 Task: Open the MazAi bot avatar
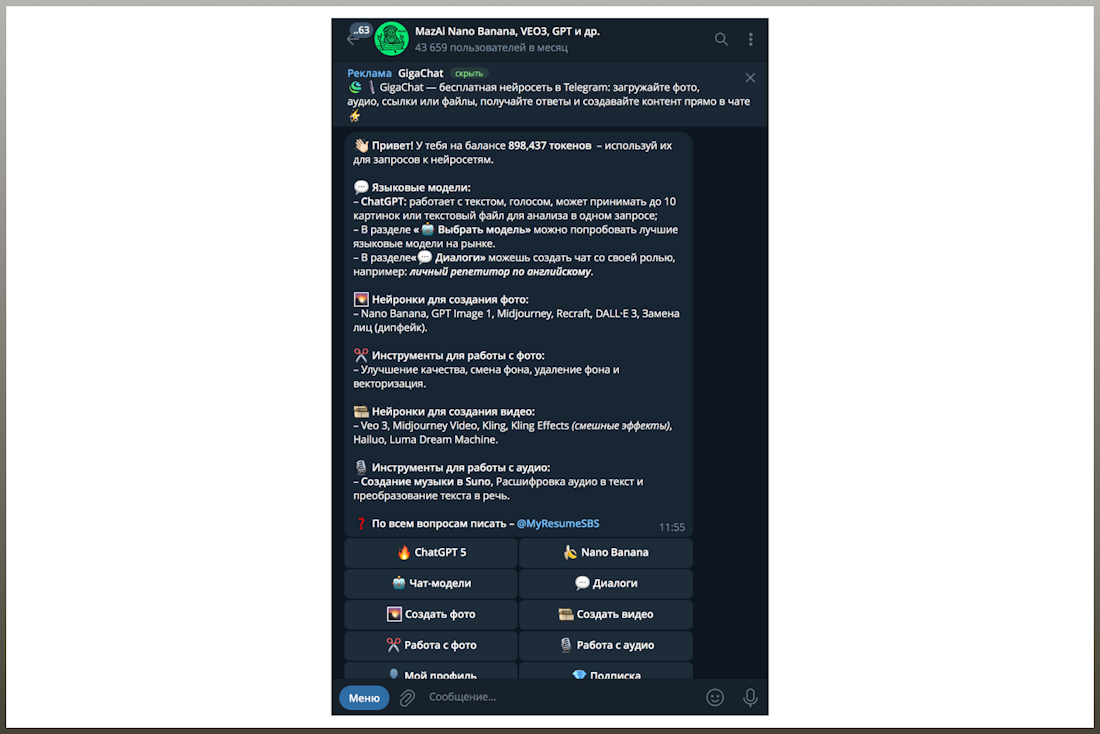[x=391, y=39]
